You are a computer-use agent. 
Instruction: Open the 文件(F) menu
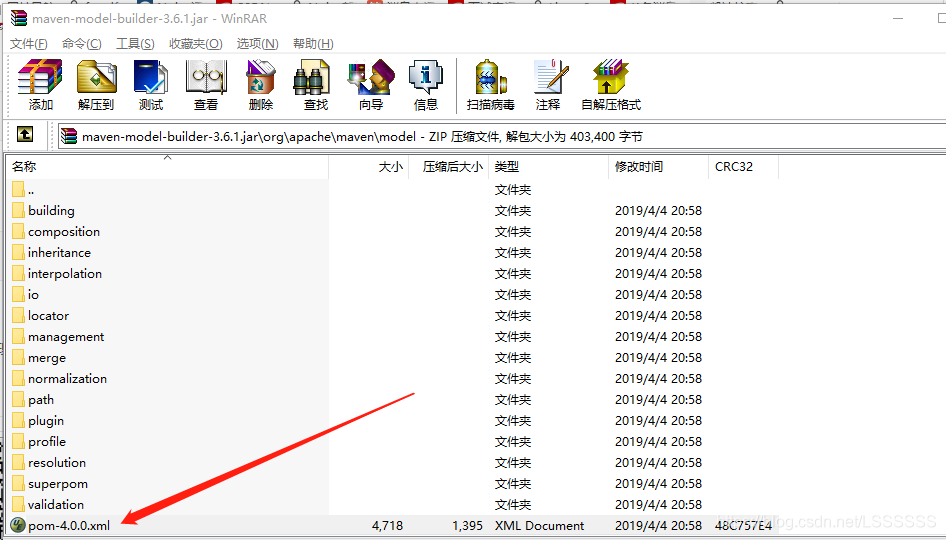click(28, 43)
